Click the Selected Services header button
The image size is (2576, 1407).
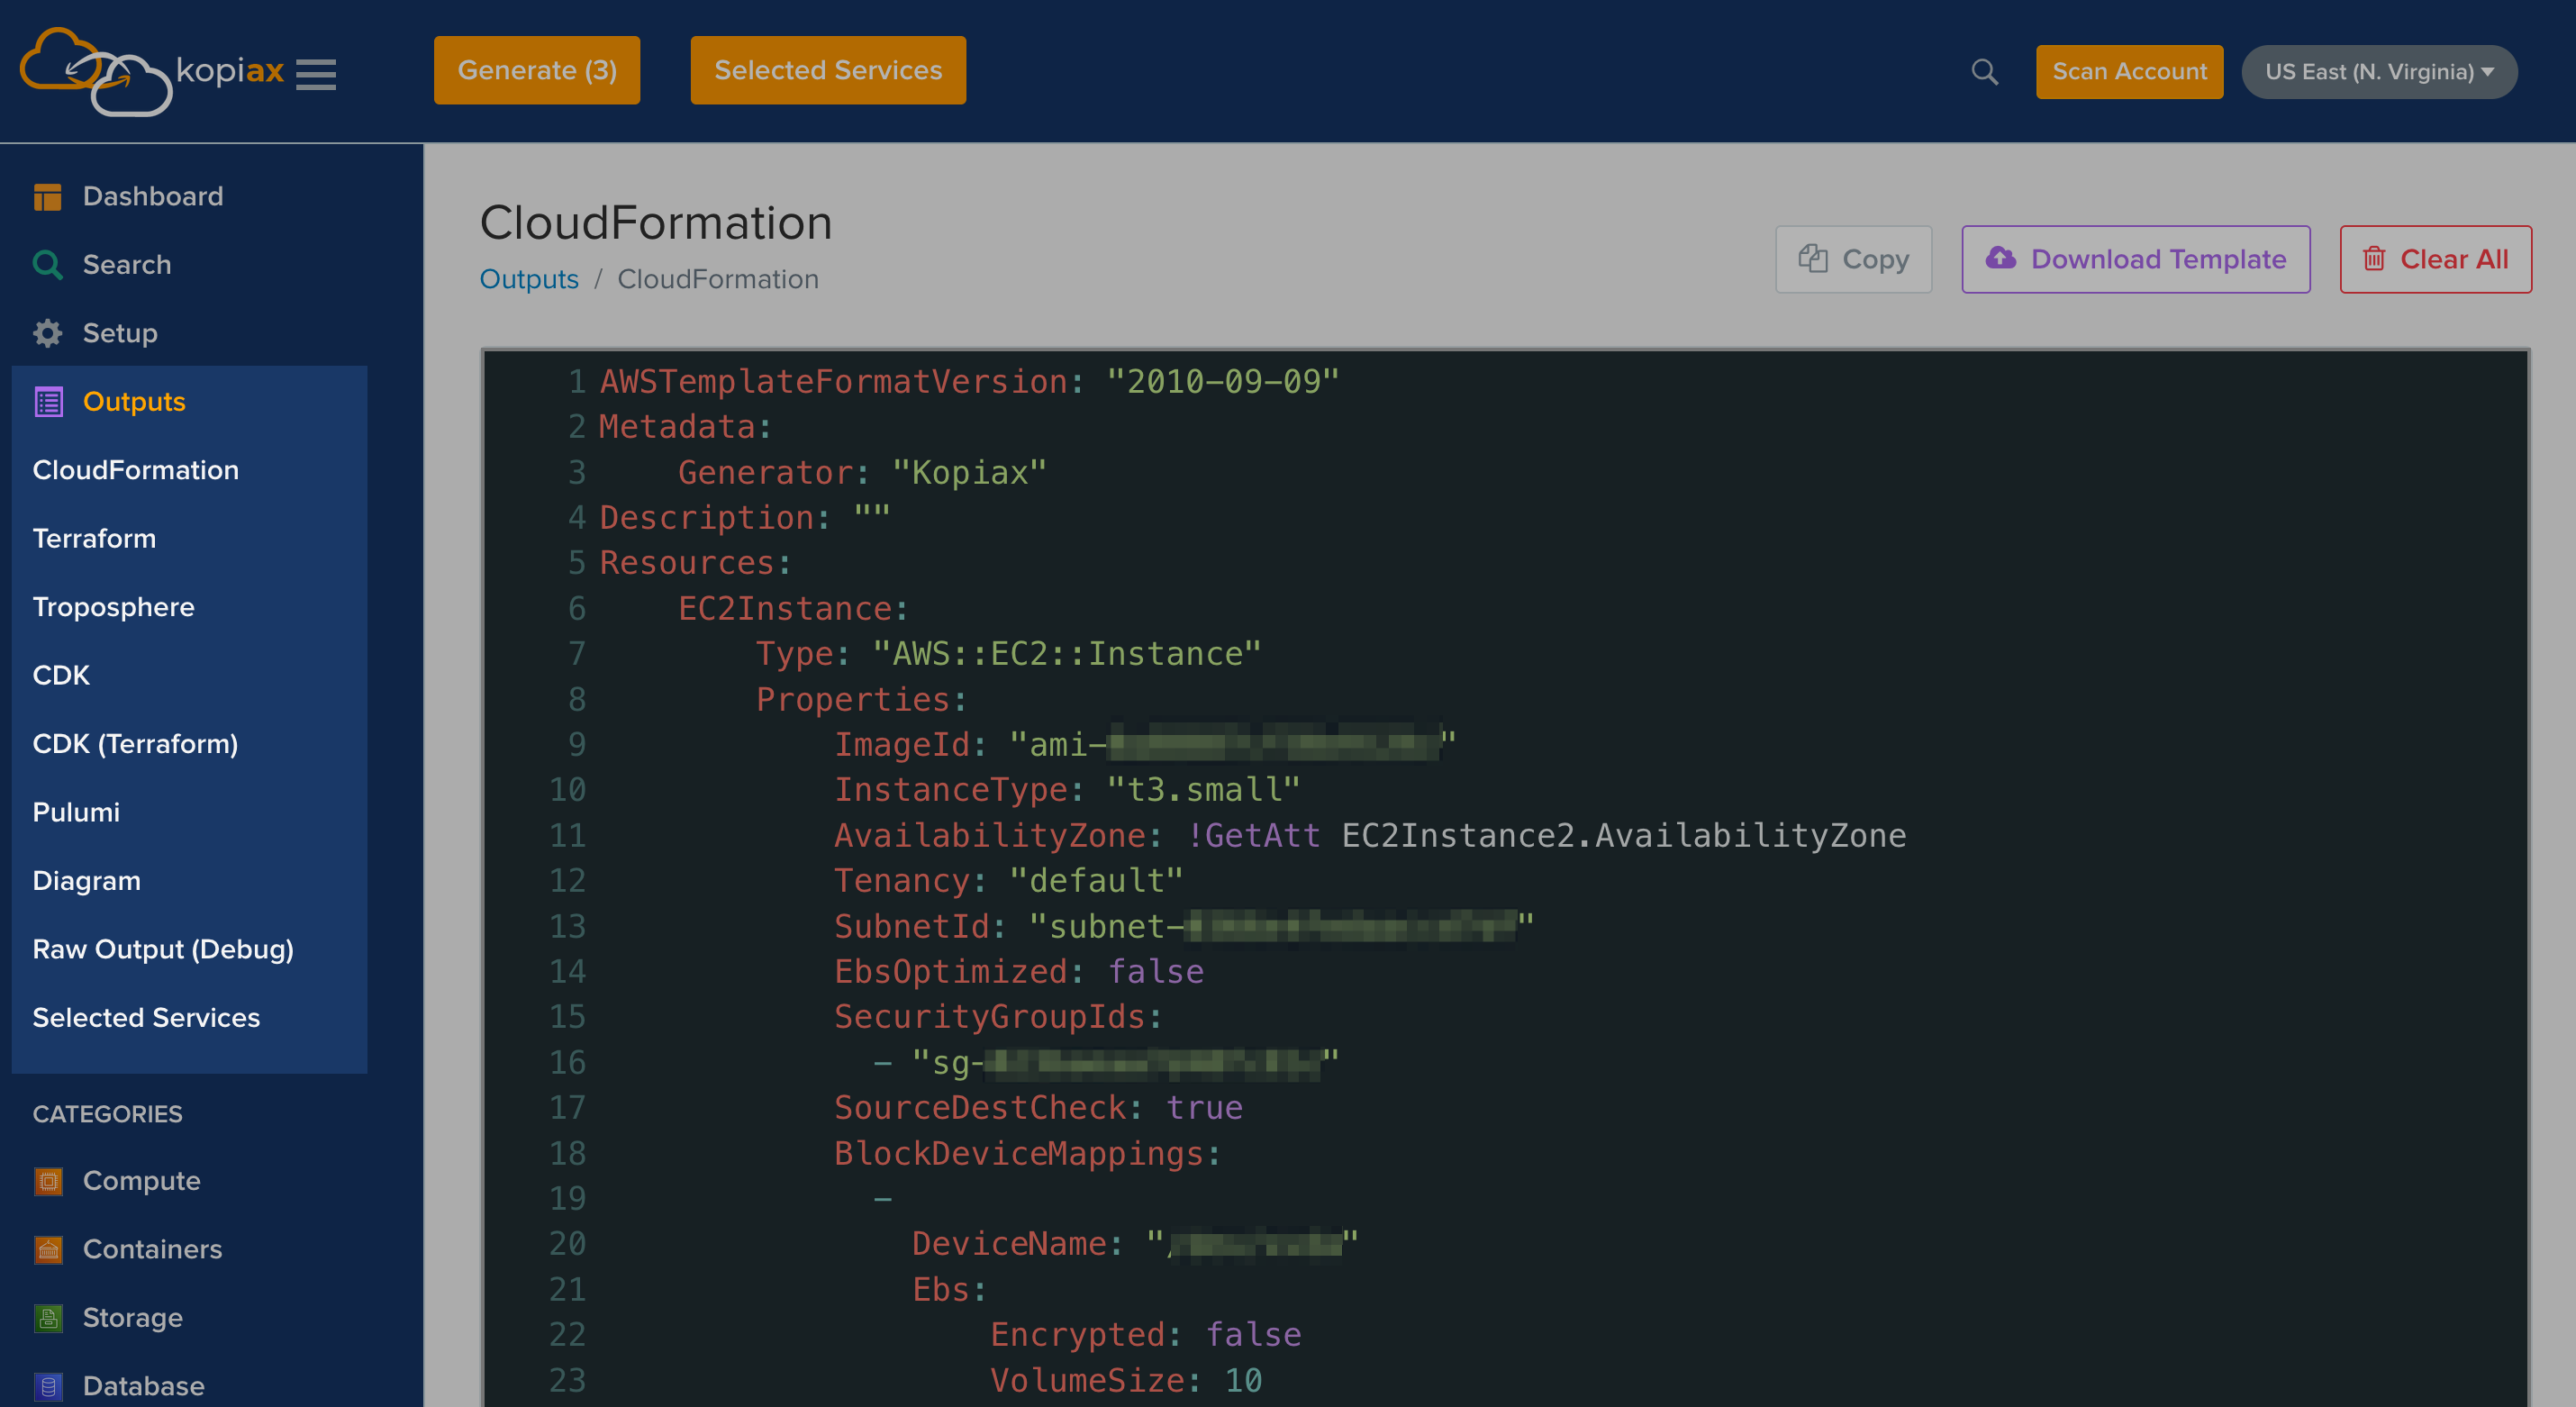(x=828, y=70)
